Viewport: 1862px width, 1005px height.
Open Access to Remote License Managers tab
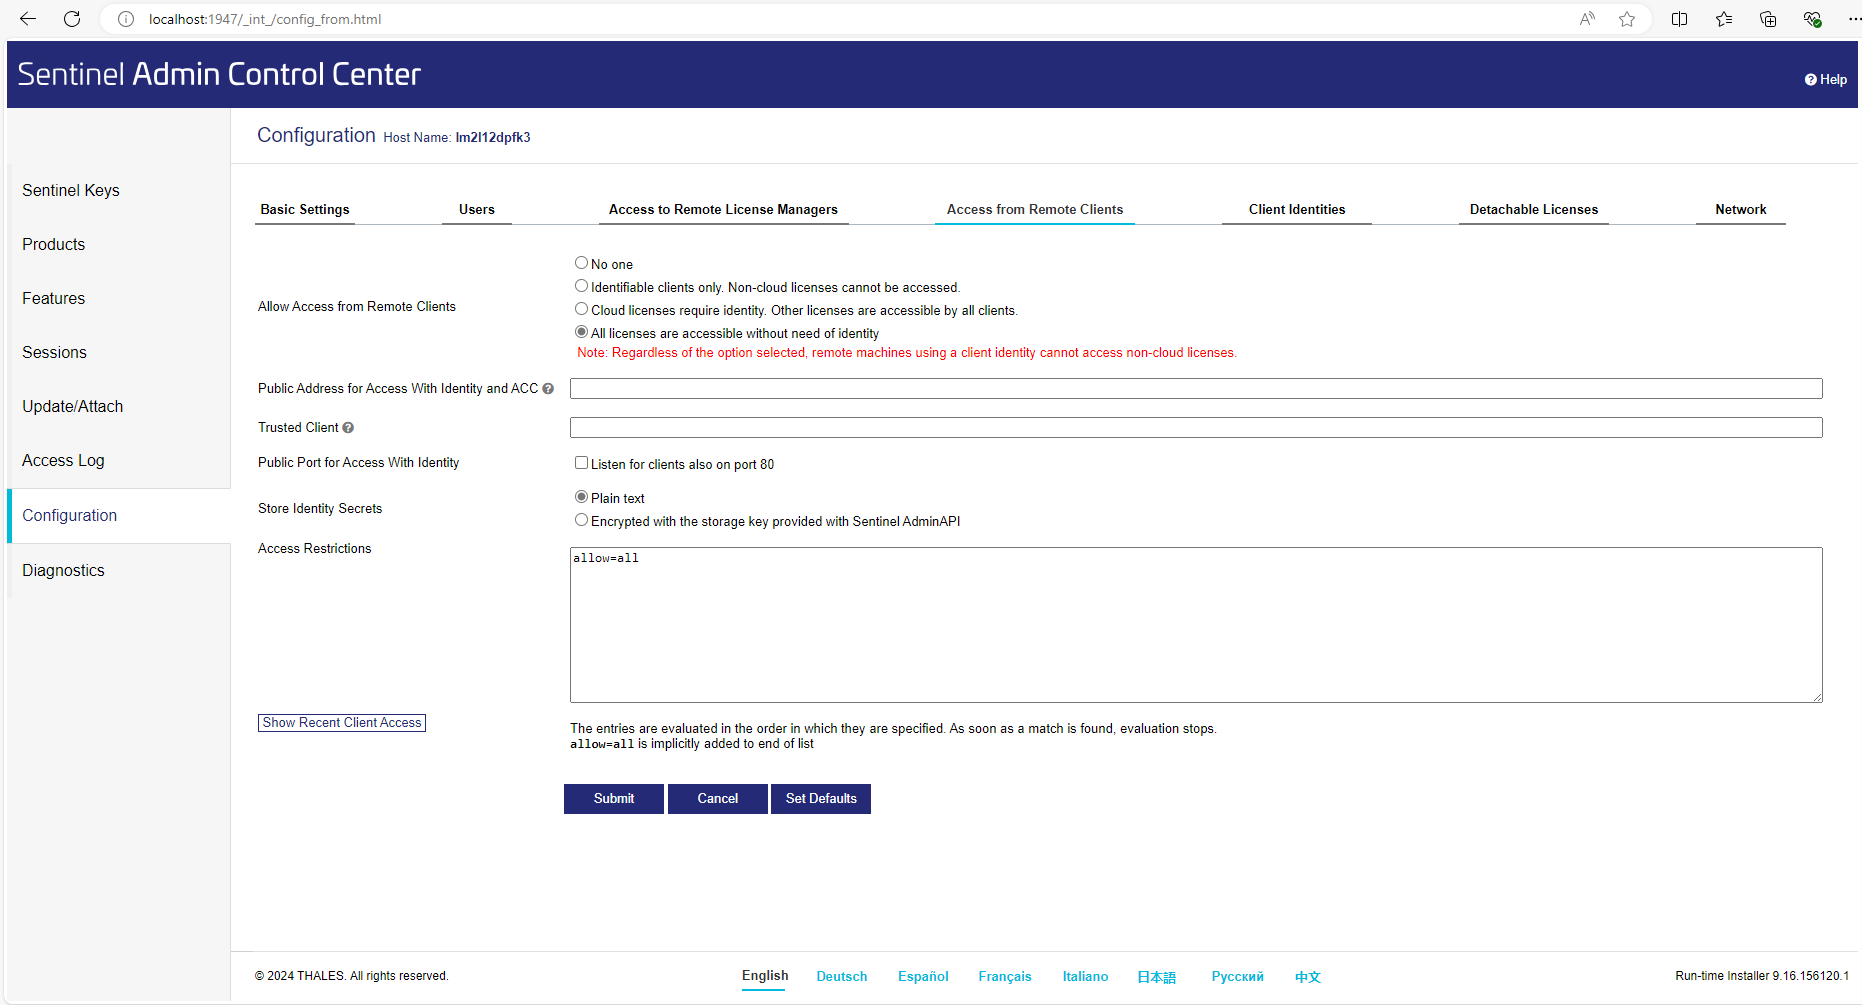tap(723, 210)
